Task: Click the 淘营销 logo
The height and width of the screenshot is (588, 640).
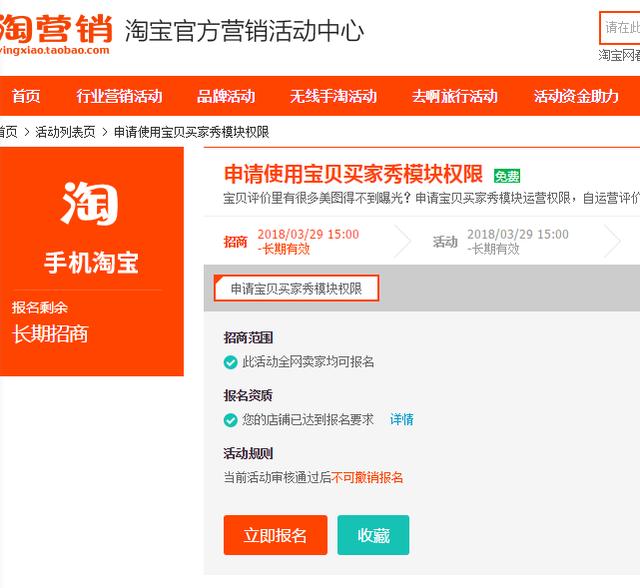Action: 56,34
